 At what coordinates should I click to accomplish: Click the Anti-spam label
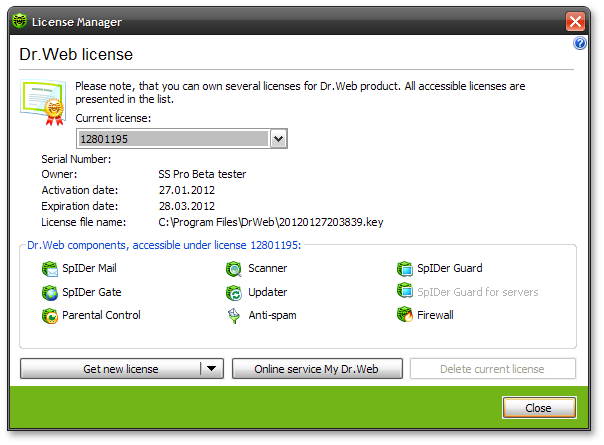(272, 315)
